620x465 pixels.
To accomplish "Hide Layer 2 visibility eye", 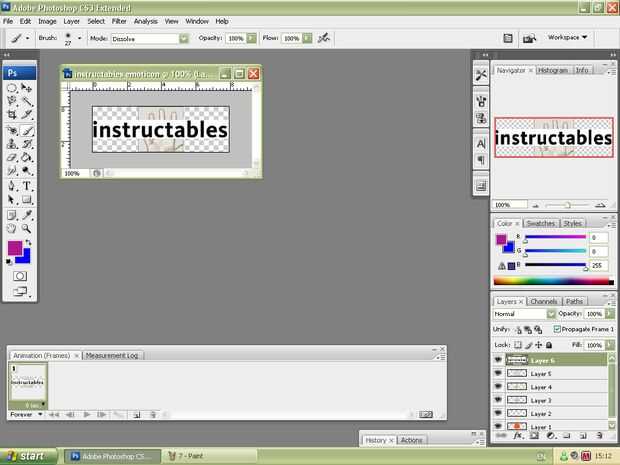I will pos(498,413).
